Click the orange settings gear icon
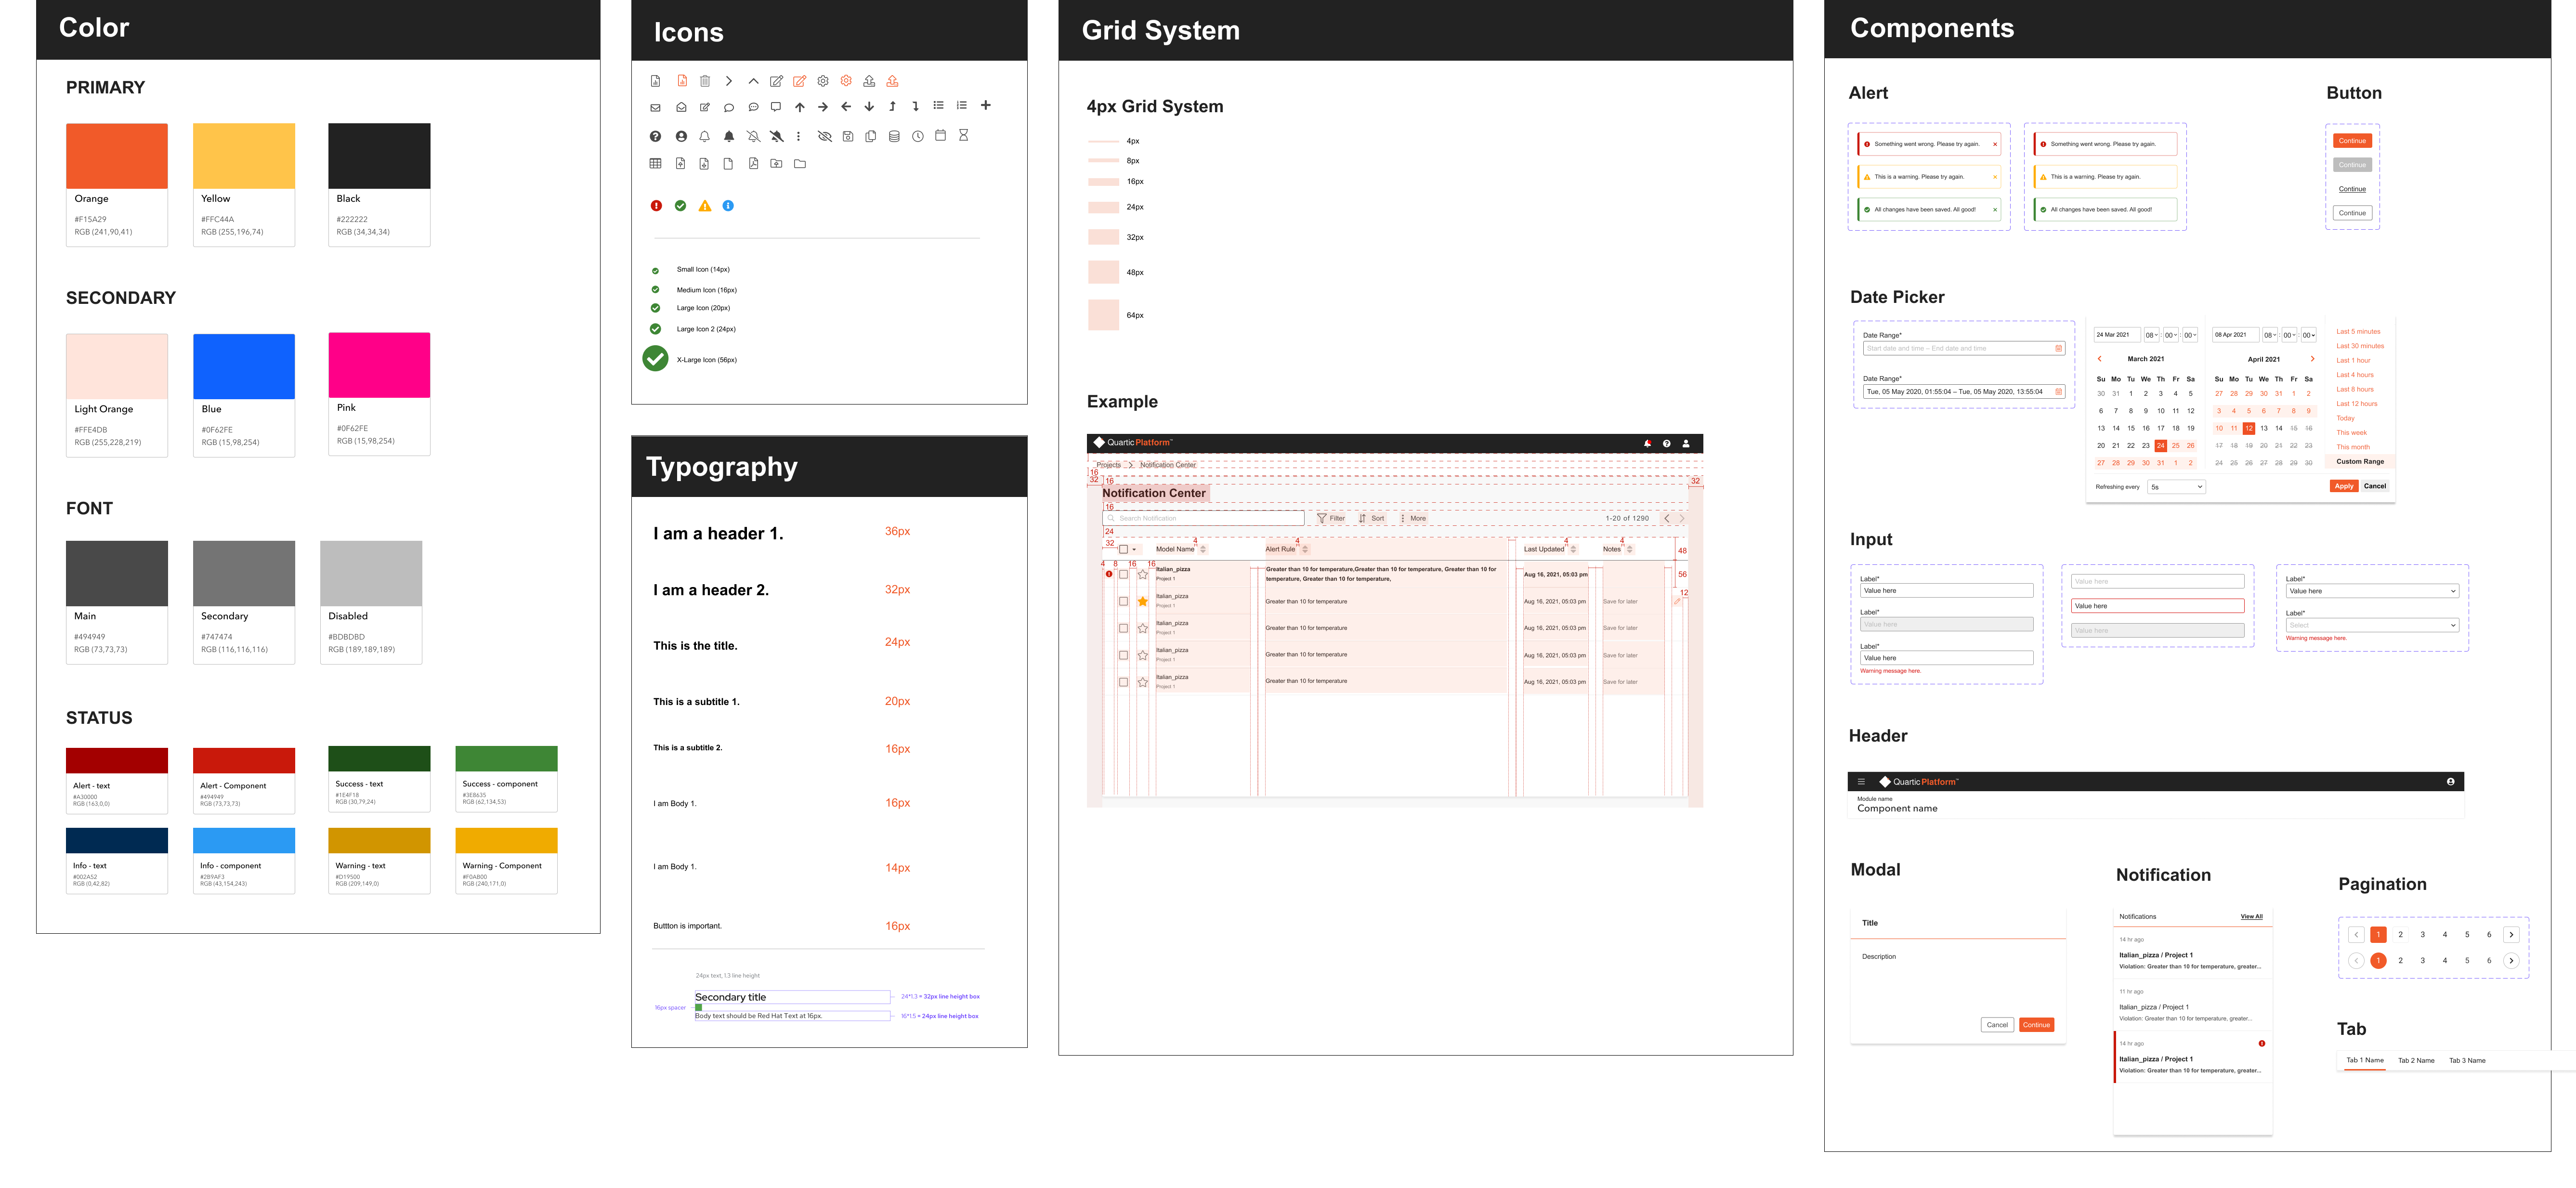Viewport: 2576px width, 1188px height. [846, 81]
